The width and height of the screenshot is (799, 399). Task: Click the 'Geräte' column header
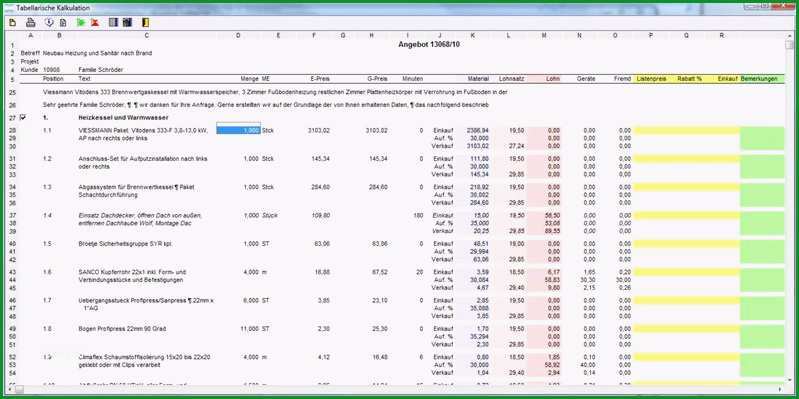(x=586, y=79)
